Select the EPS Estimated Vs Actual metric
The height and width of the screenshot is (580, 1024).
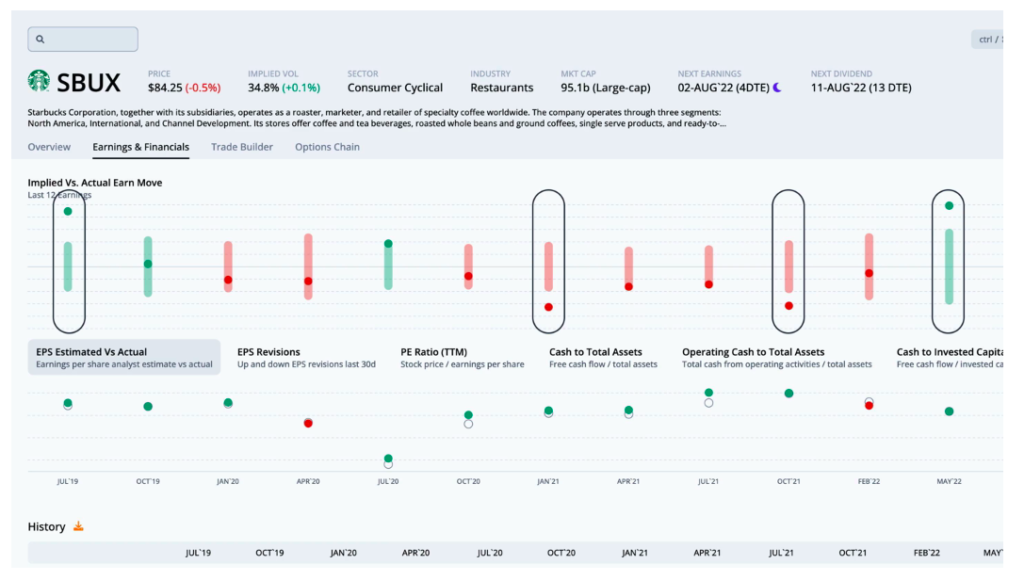coord(124,357)
